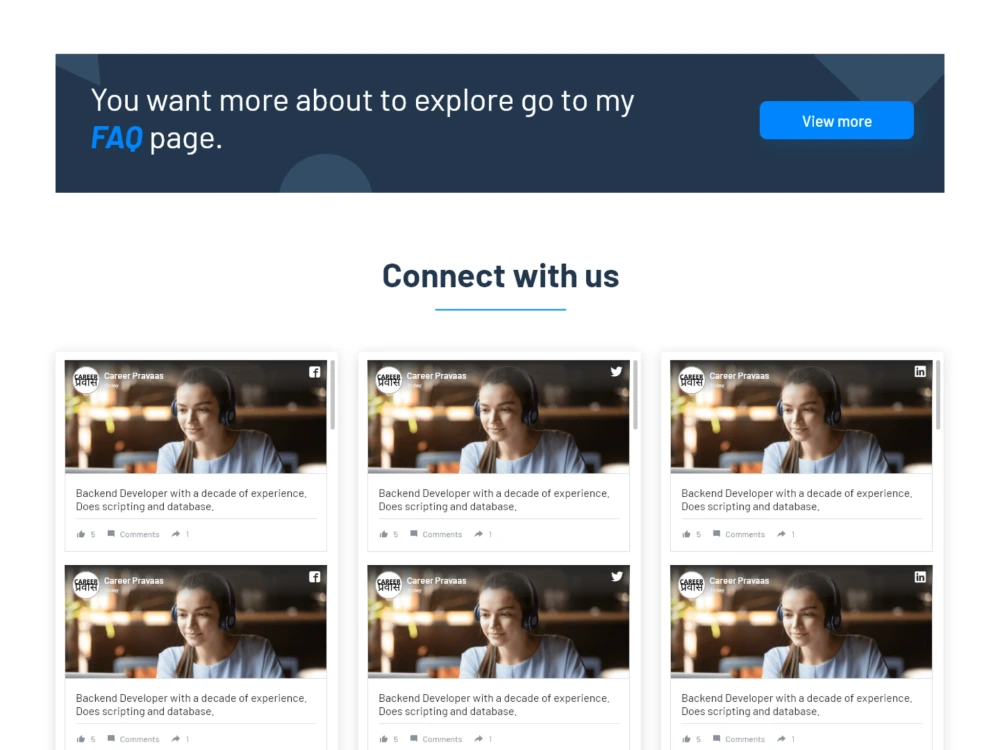Click the View more button

tap(836, 120)
